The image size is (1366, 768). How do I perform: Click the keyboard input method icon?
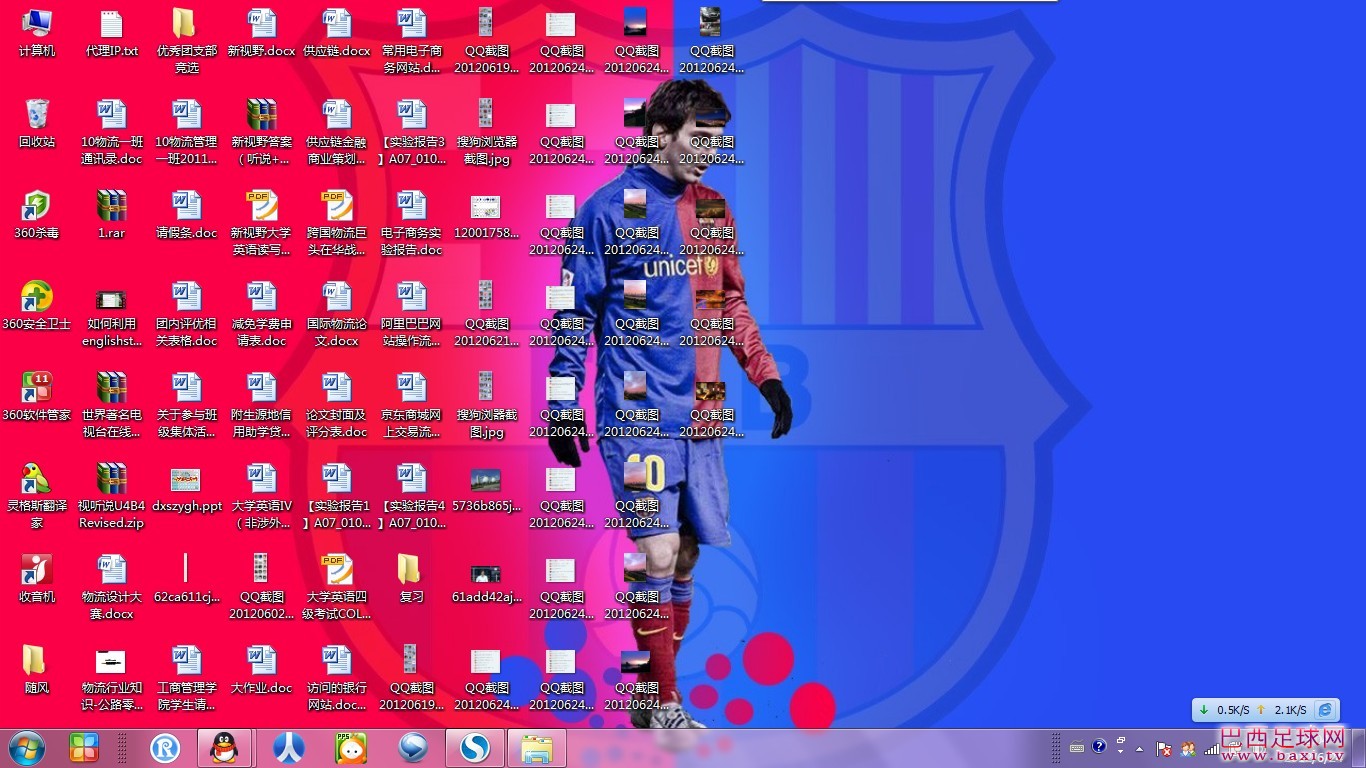1077,747
